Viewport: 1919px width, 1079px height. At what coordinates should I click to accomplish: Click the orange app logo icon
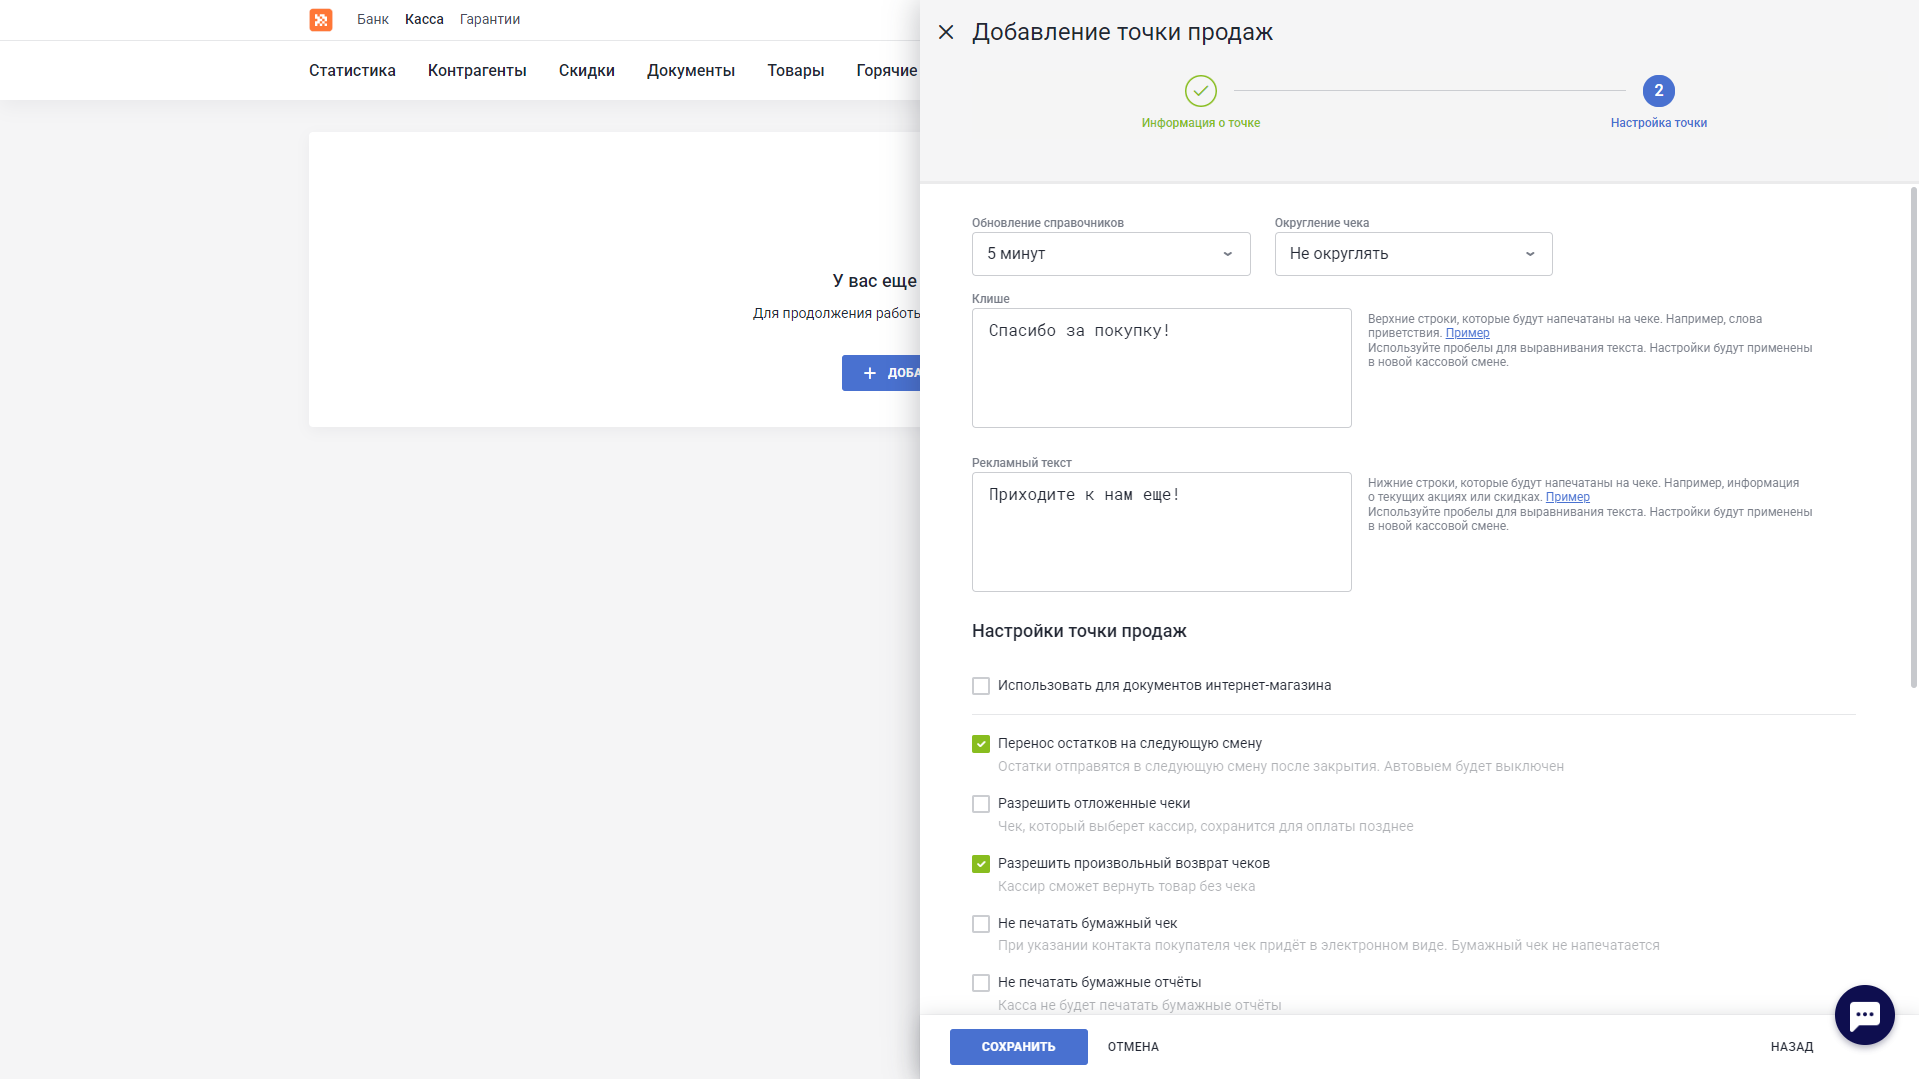320,20
